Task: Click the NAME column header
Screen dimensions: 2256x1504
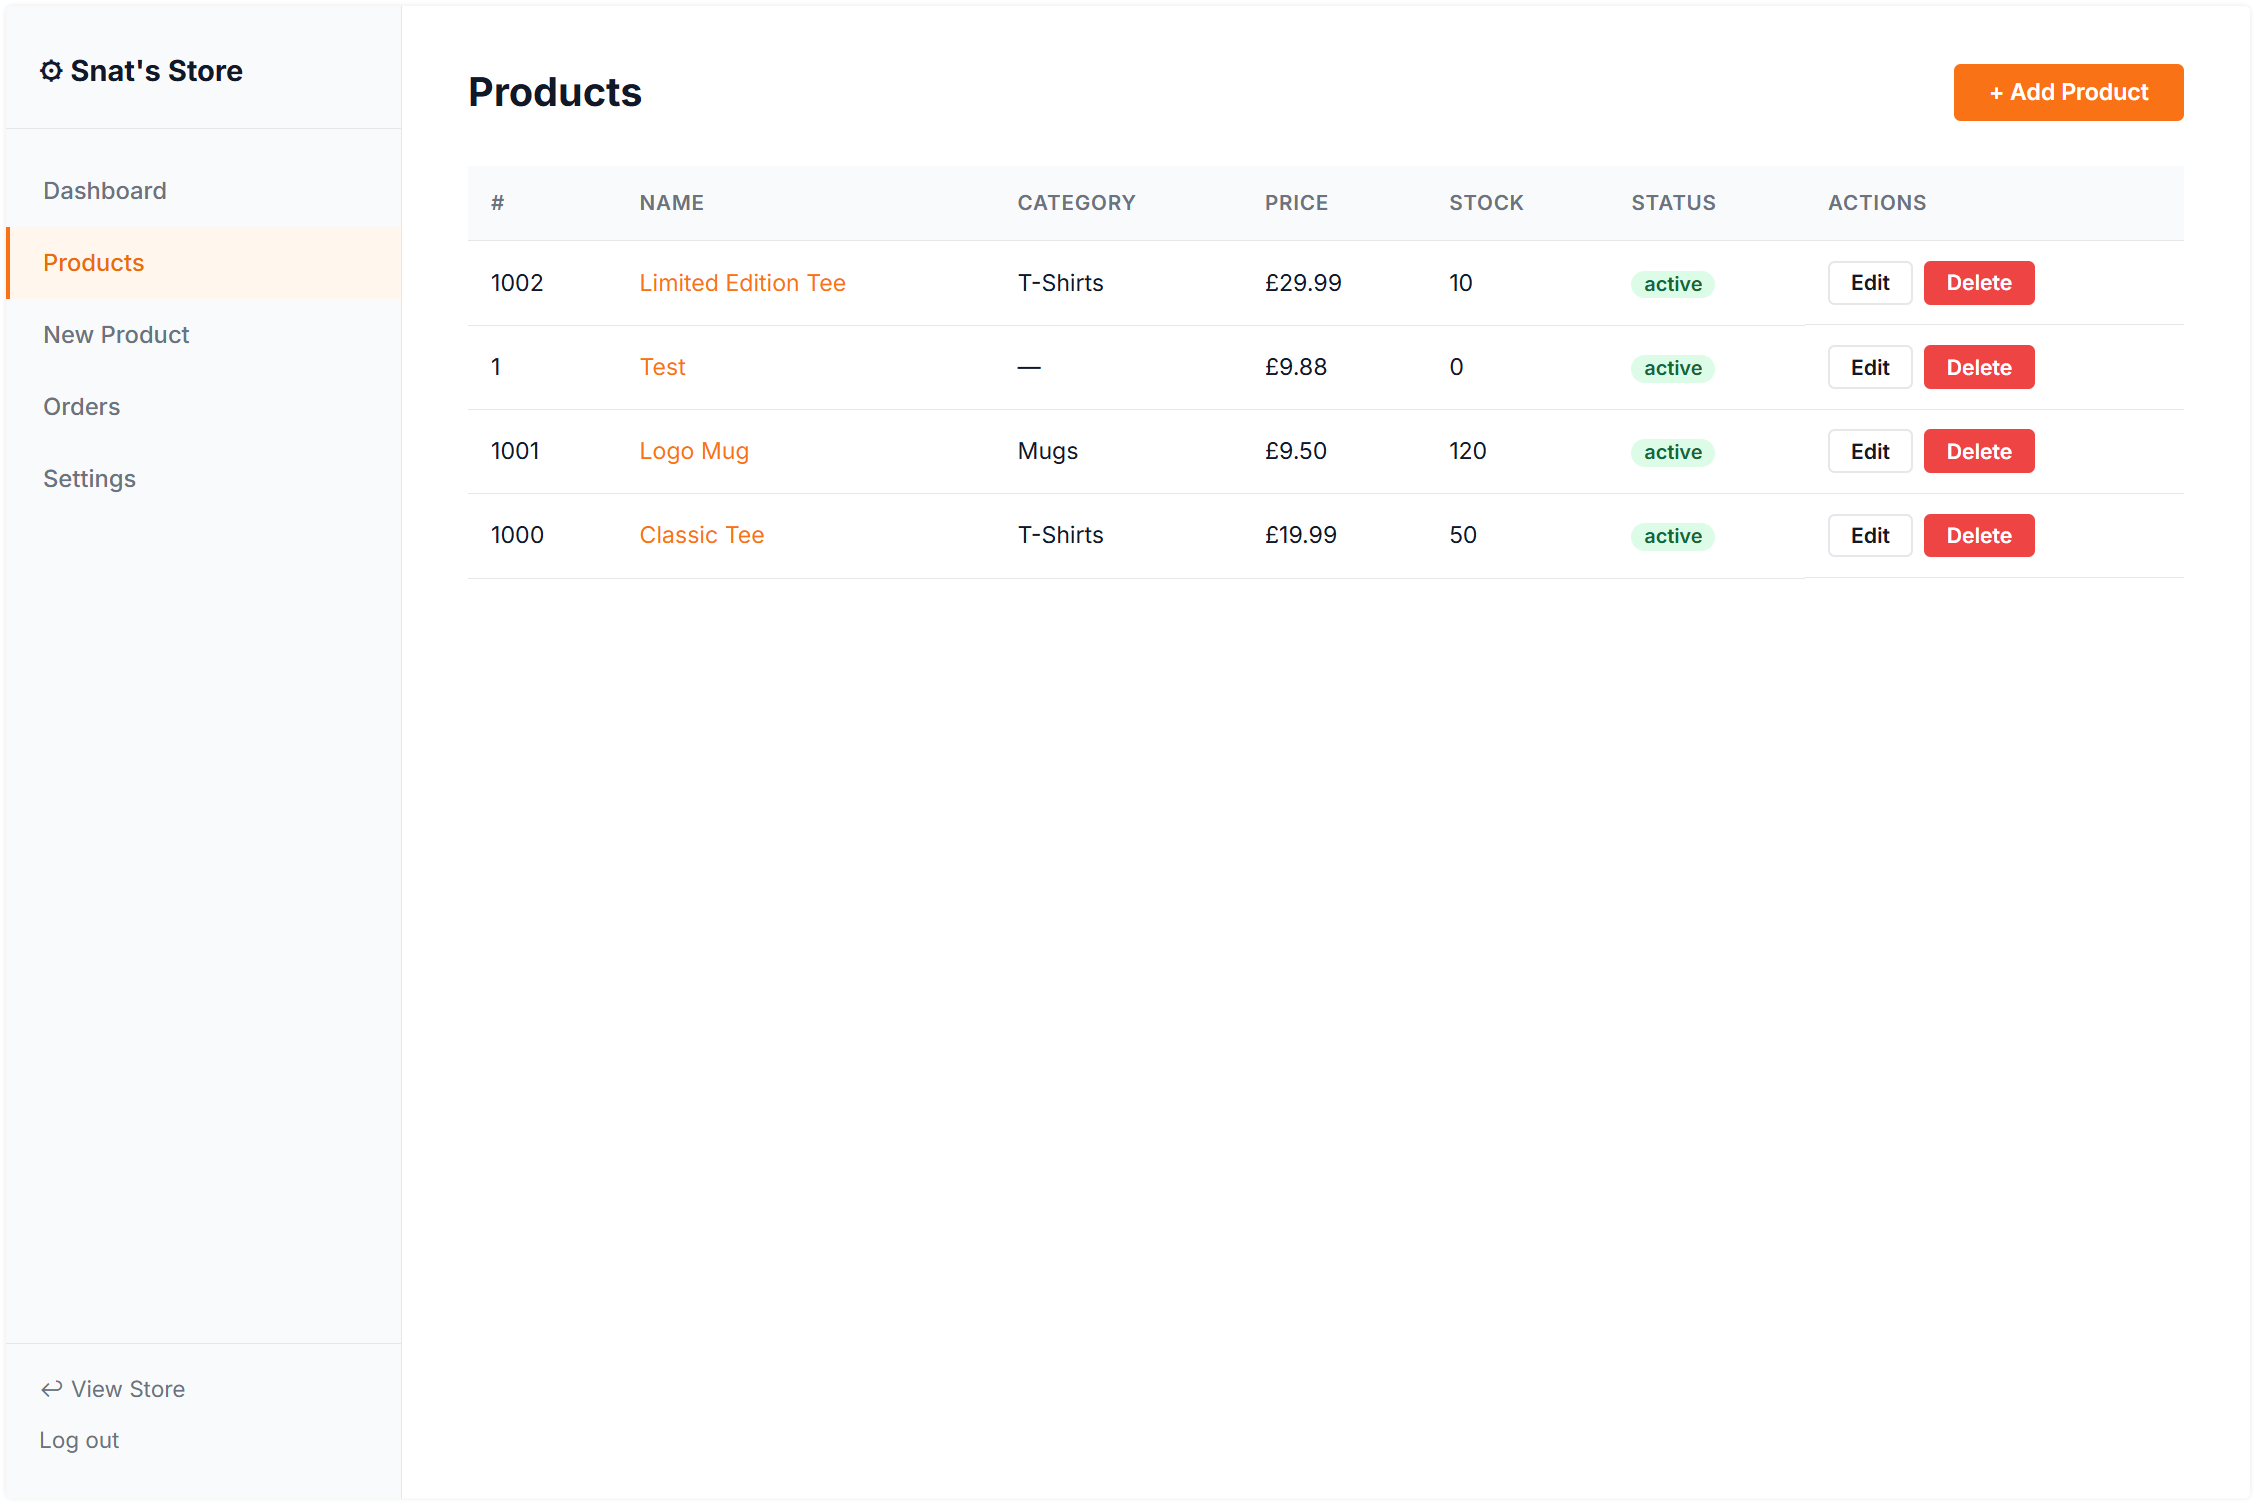Action: [x=671, y=203]
